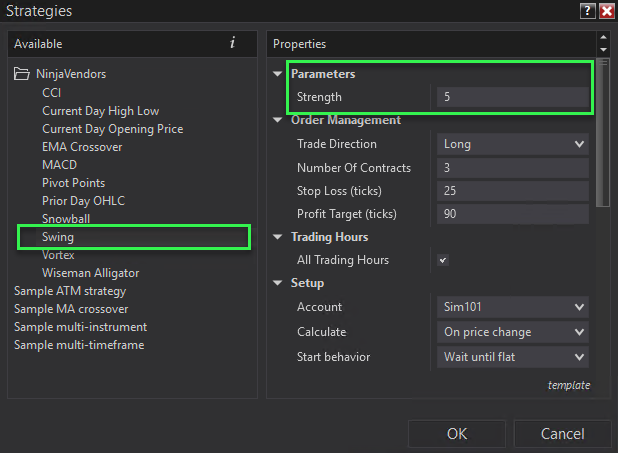Select the Pivot Points strategy
Viewport: 618px width, 453px height.
[x=73, y=183]
